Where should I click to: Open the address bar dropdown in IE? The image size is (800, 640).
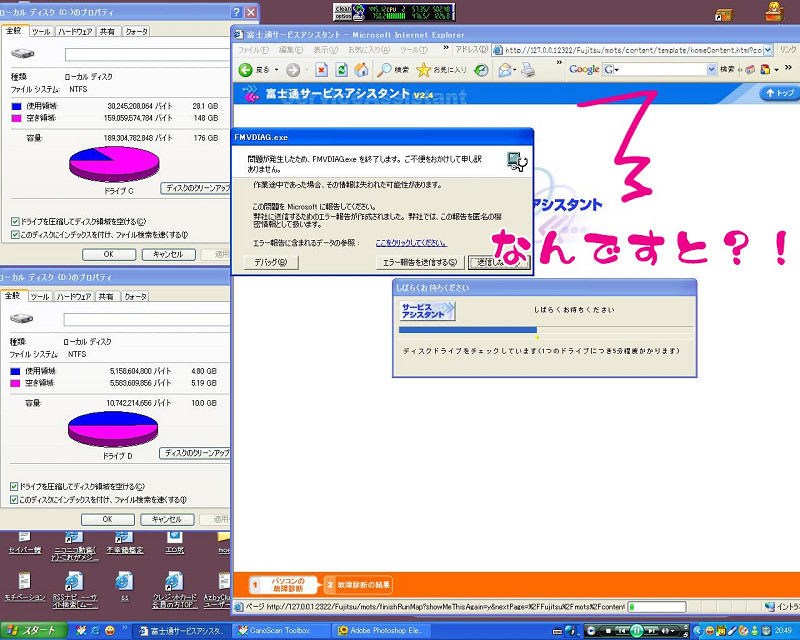click(x=768, y=50)
